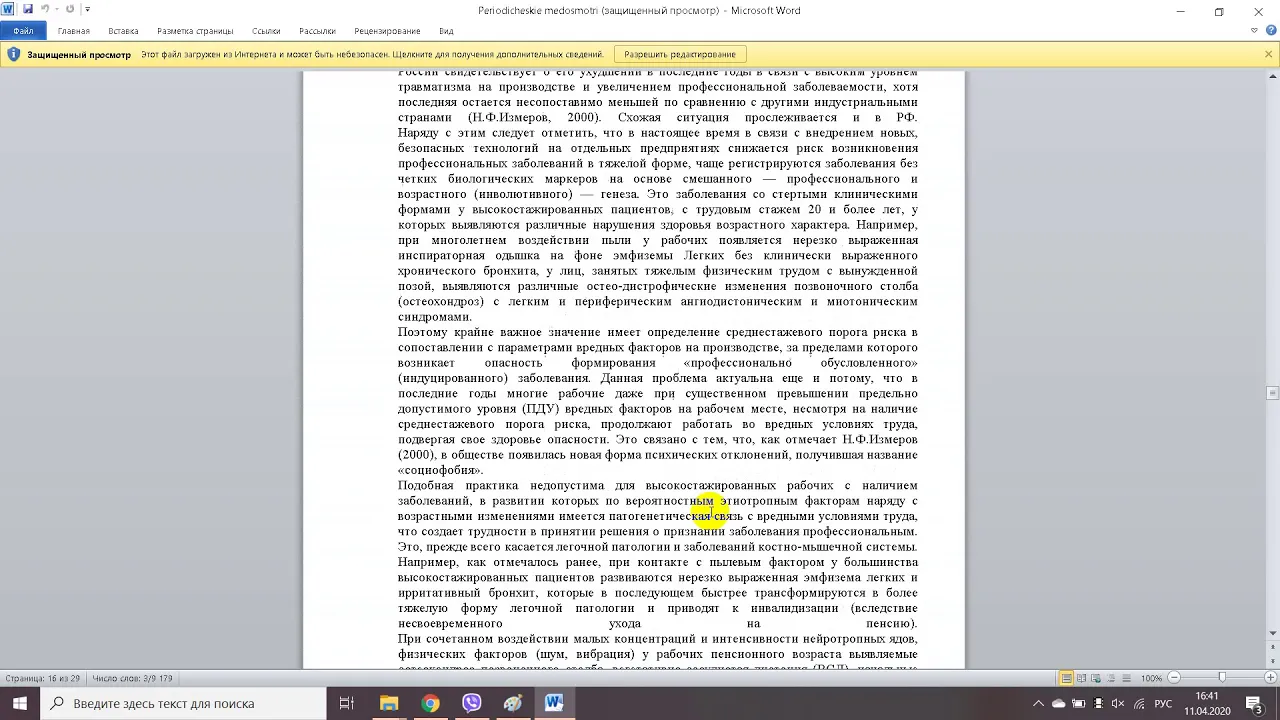The width and height of the screenshot is (1280, 720).
Task: Switch to the Рецензирование tab
Action: [x=387, y=31]
